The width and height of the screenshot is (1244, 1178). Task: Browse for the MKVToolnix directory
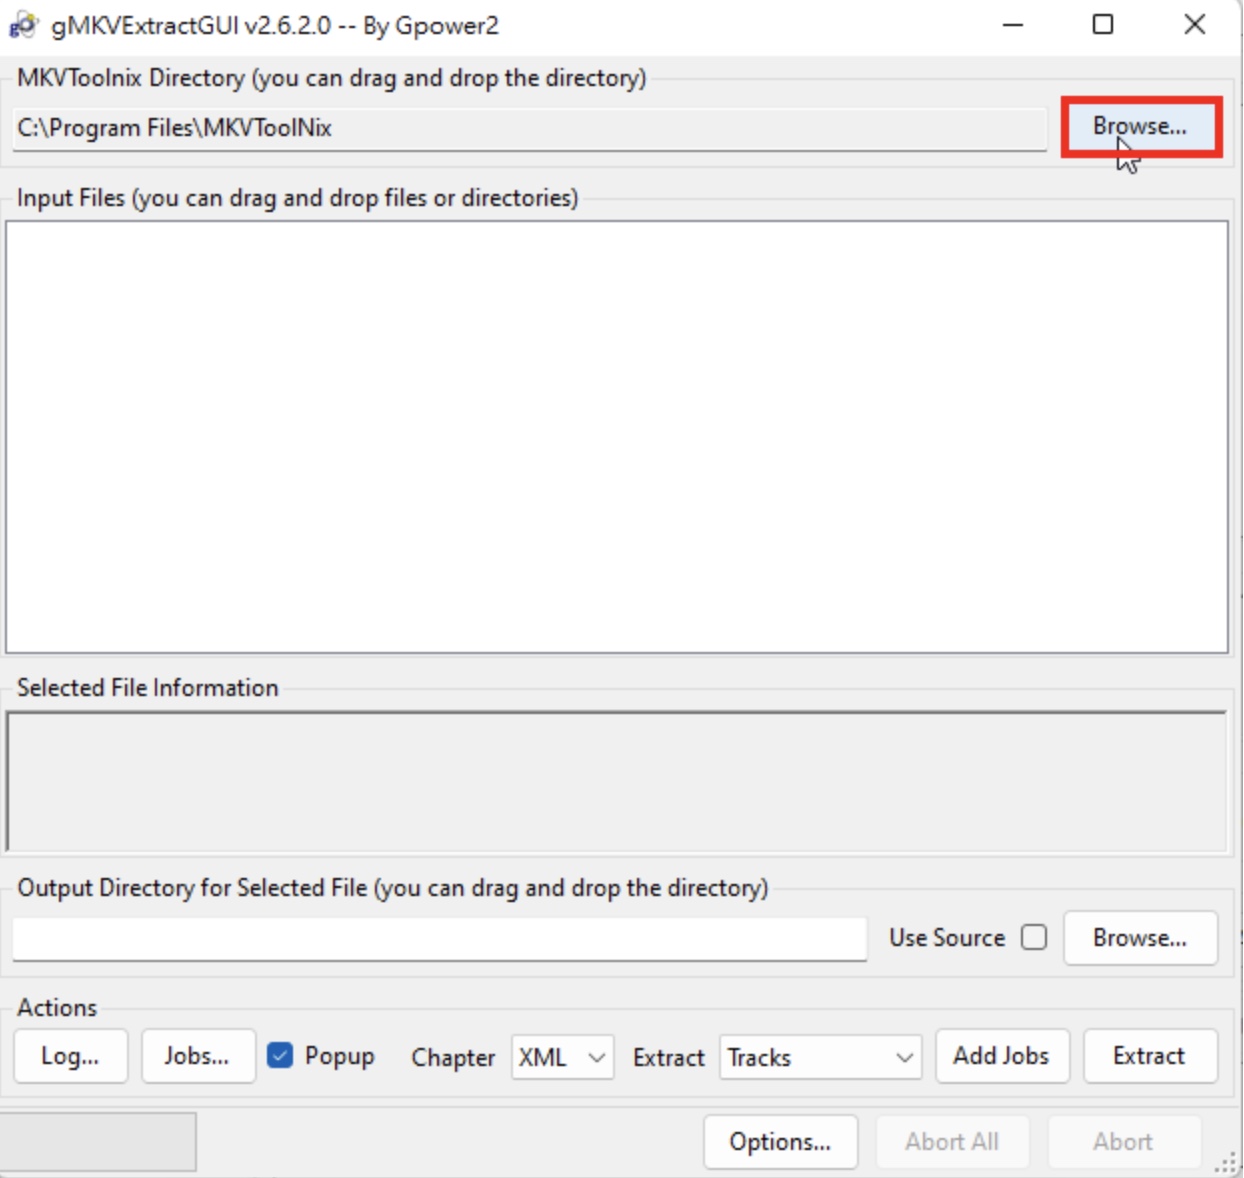pyautogui.click(x=1140, y=126)
